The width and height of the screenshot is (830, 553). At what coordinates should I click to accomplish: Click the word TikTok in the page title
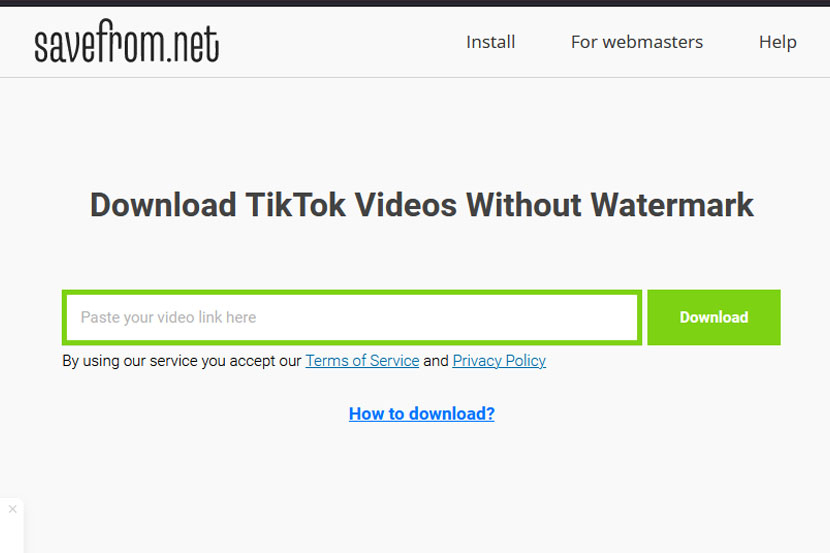click(x=295, y=205)
